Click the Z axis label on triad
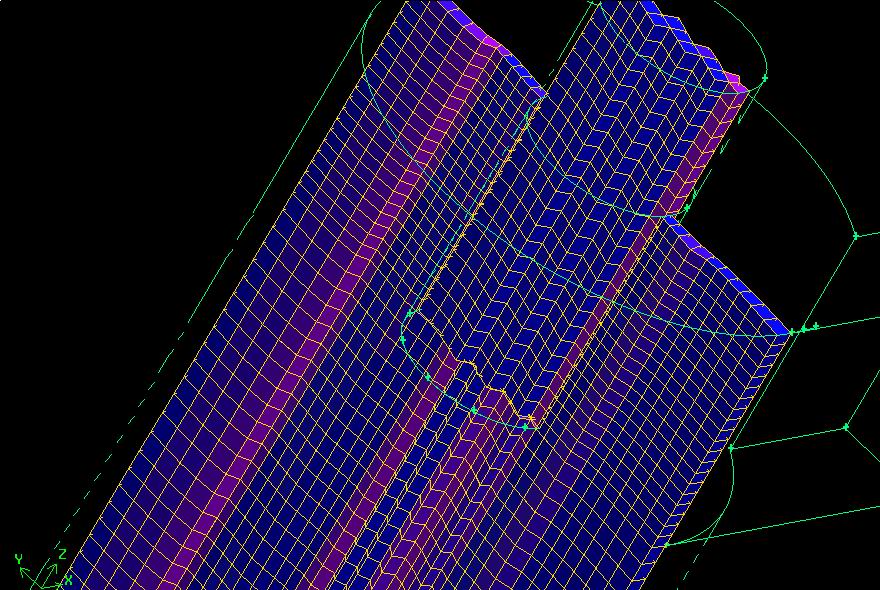 pos(62,553)
